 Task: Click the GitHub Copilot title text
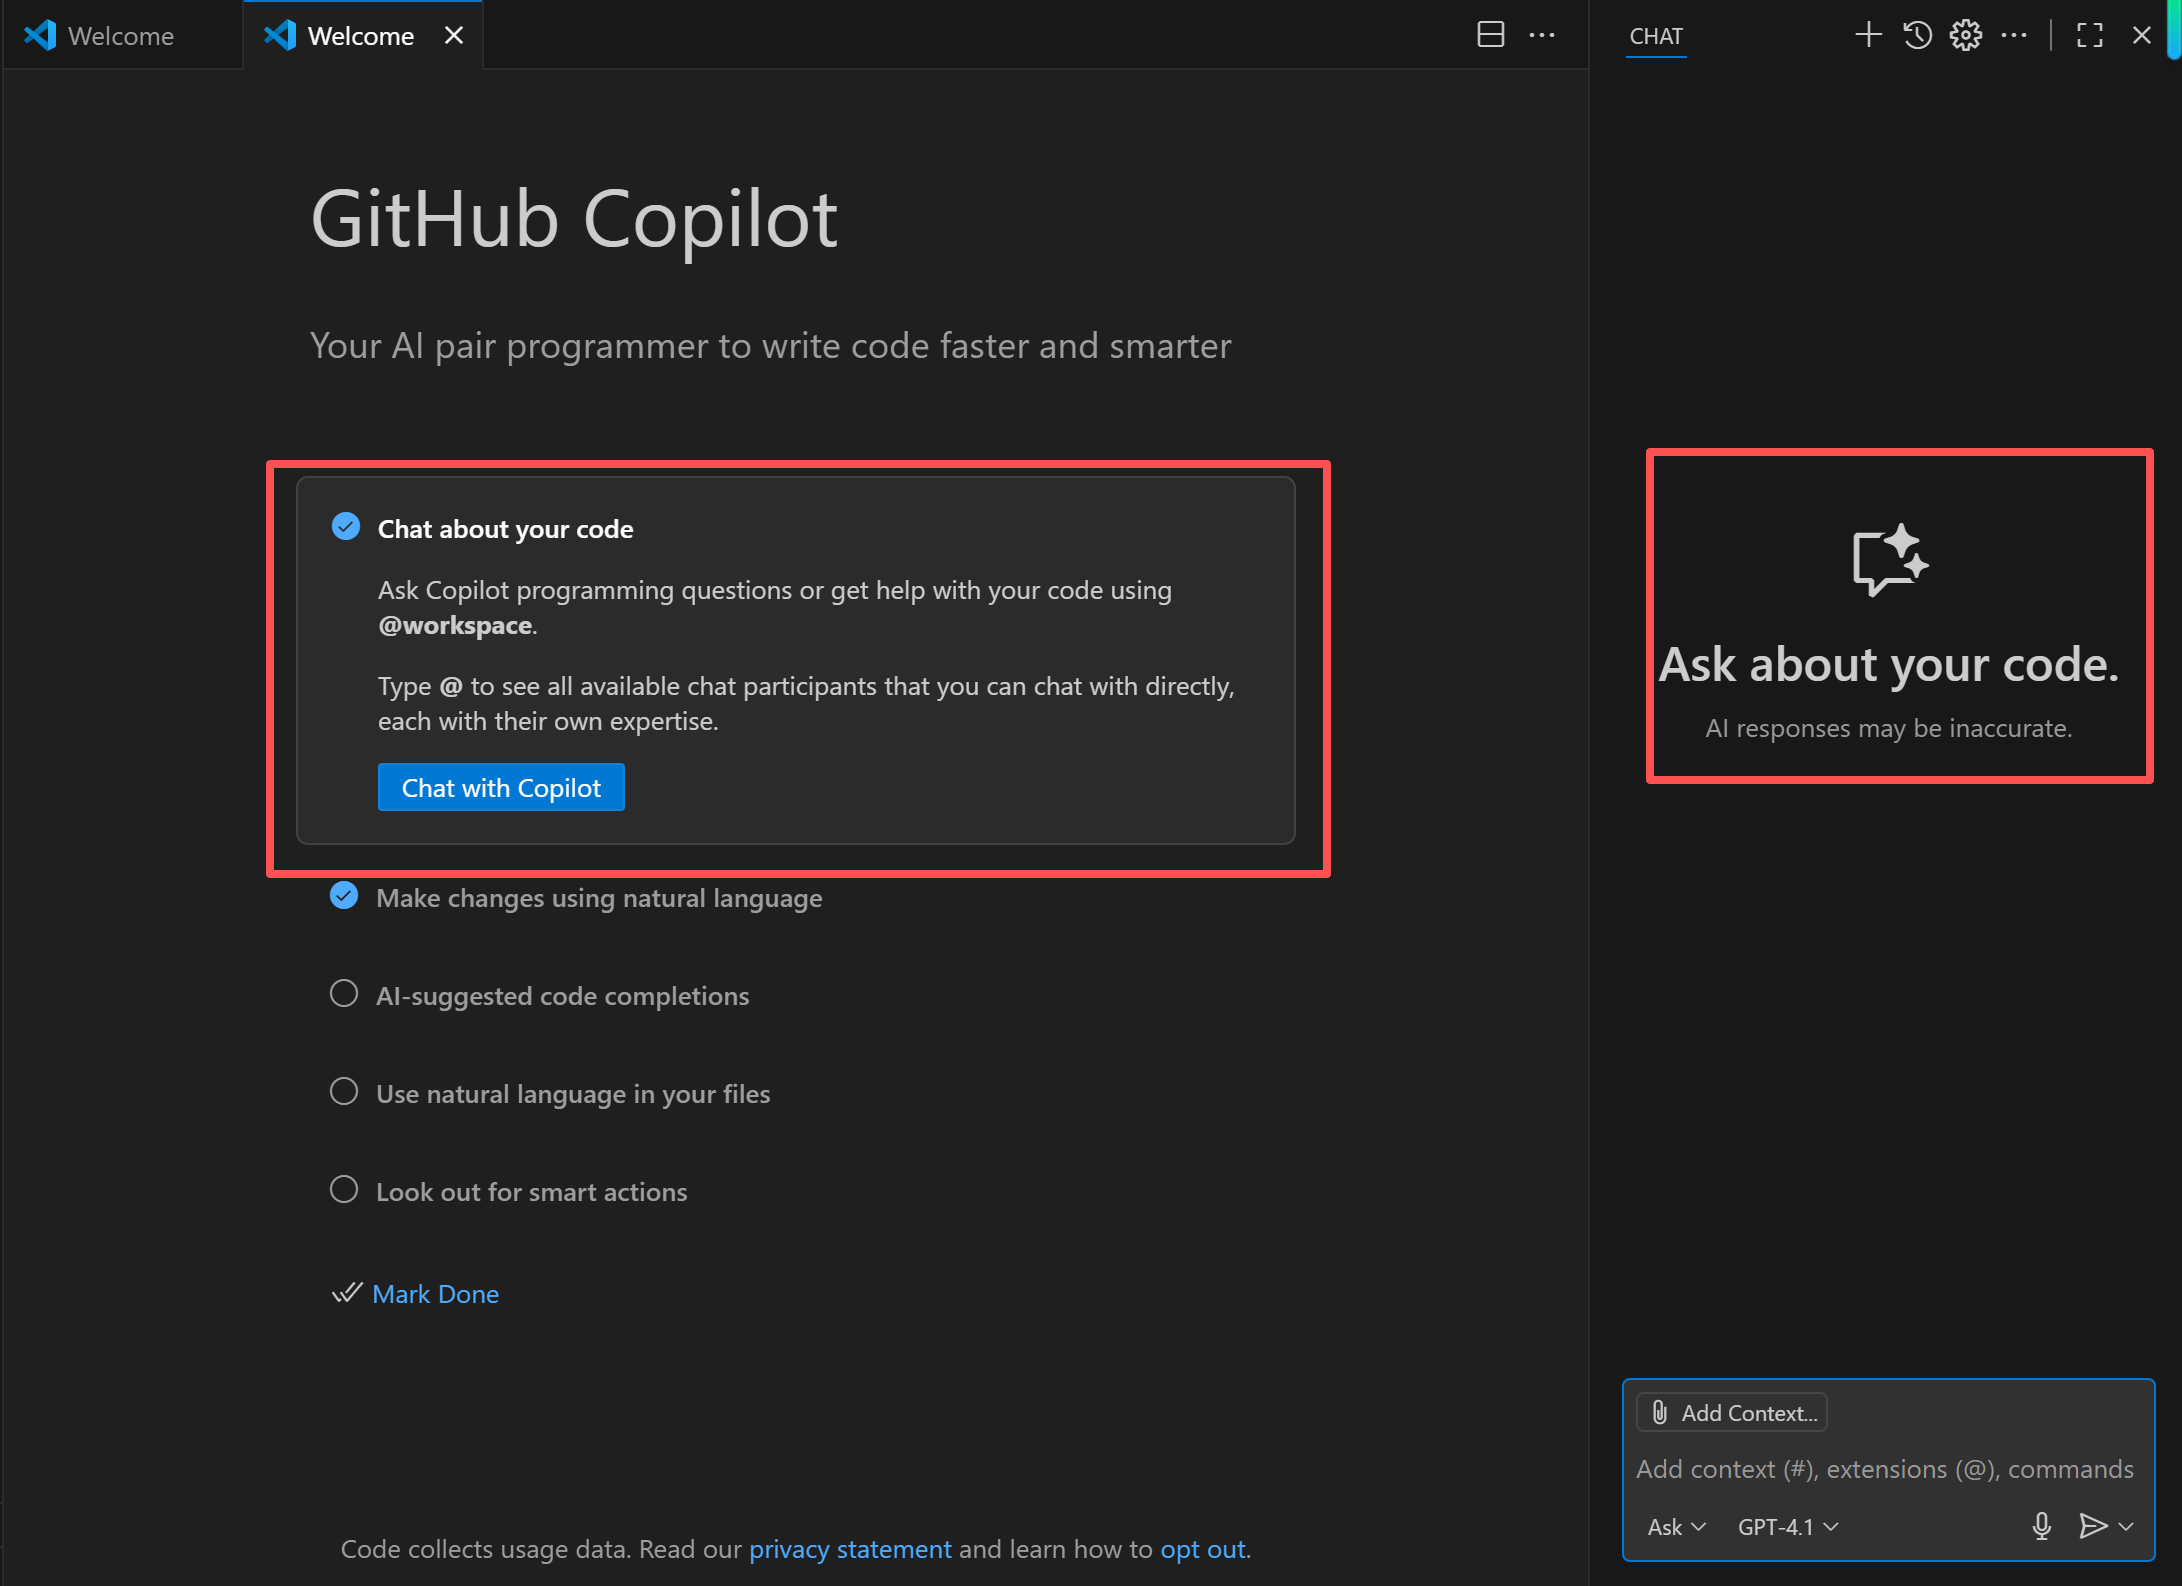click(574, 220)
